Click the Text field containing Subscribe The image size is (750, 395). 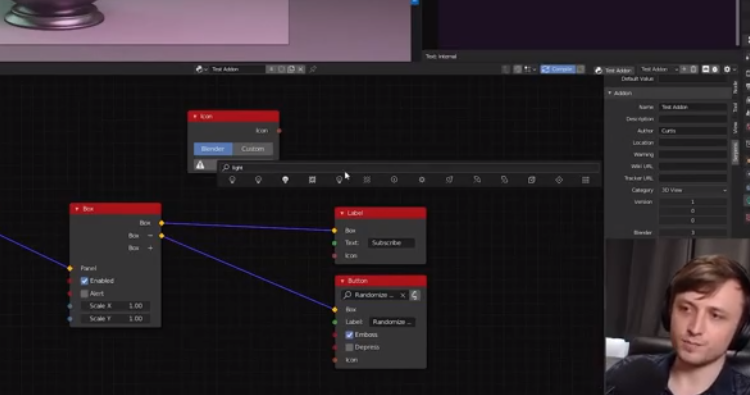391,243
